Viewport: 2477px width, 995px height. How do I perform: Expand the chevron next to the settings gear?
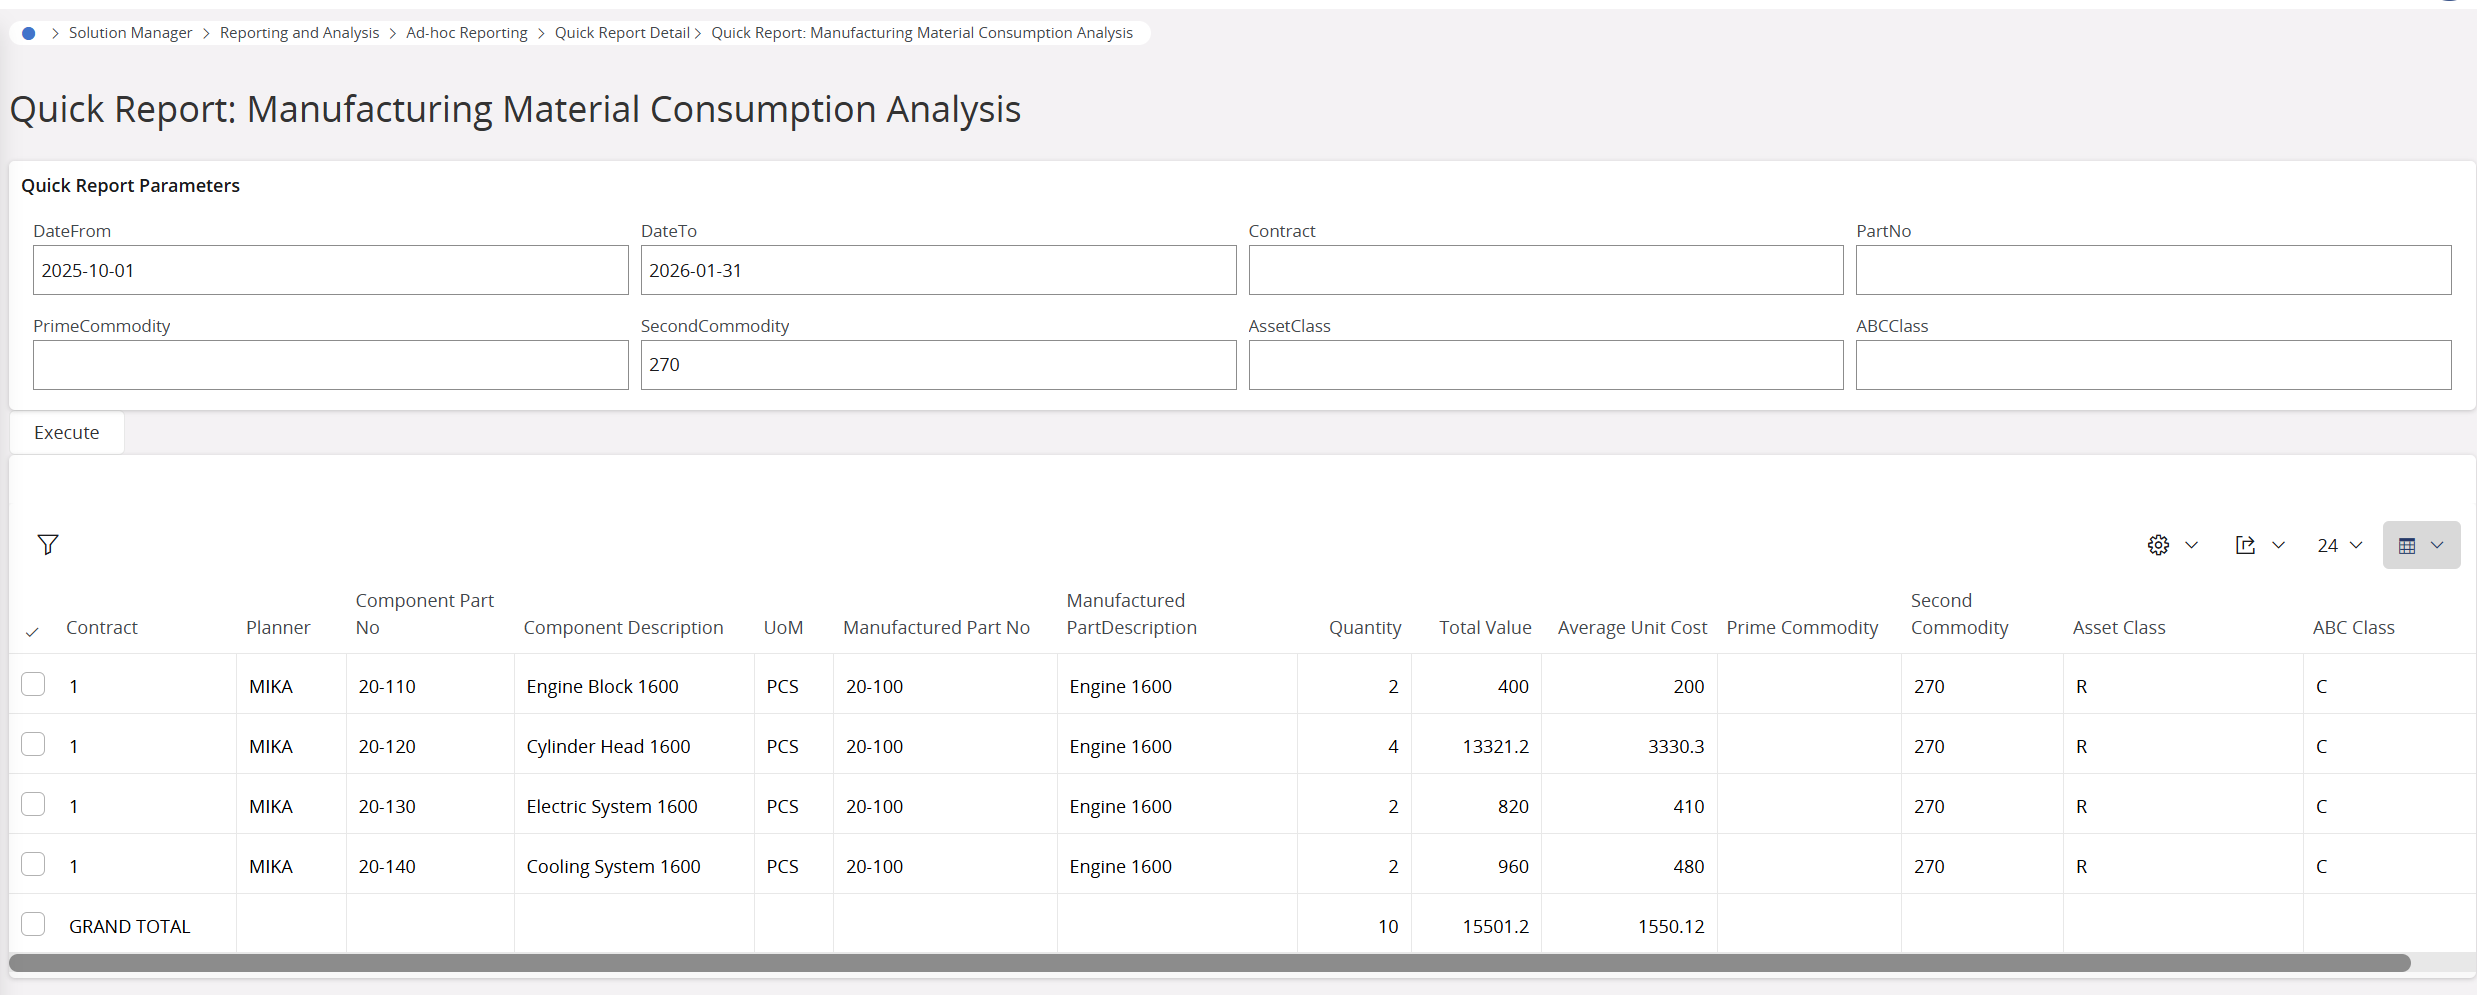(2192, 545)
